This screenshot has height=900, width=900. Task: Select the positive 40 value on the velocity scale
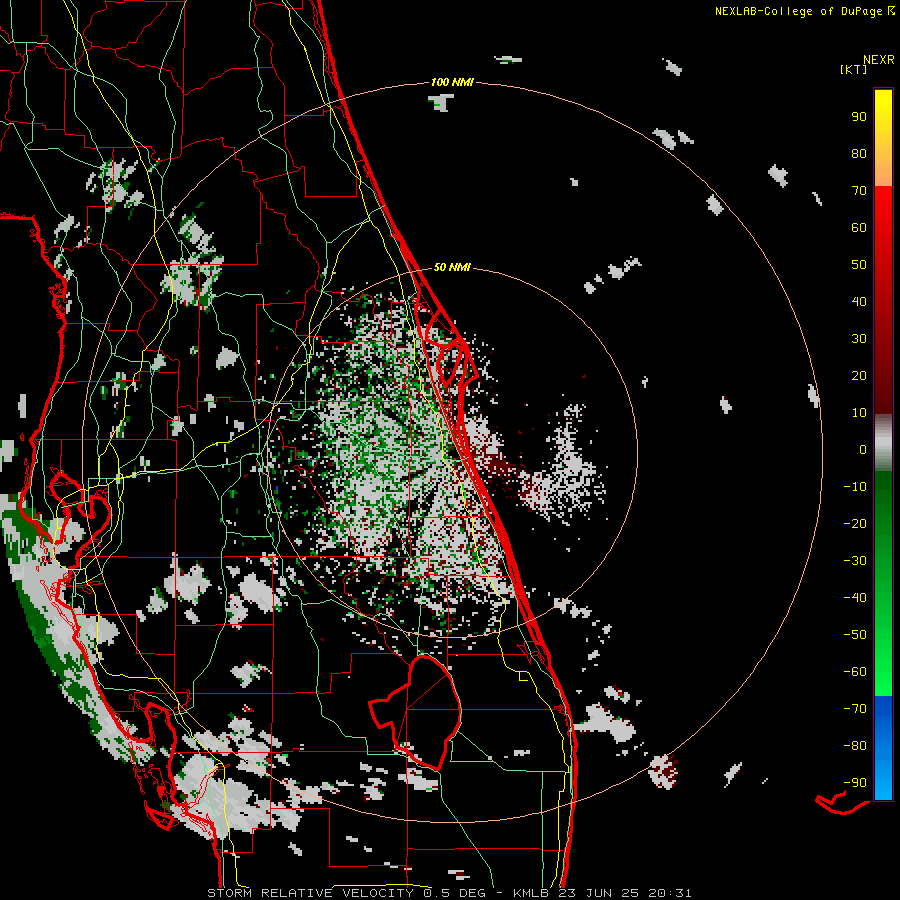pos(859,301)
